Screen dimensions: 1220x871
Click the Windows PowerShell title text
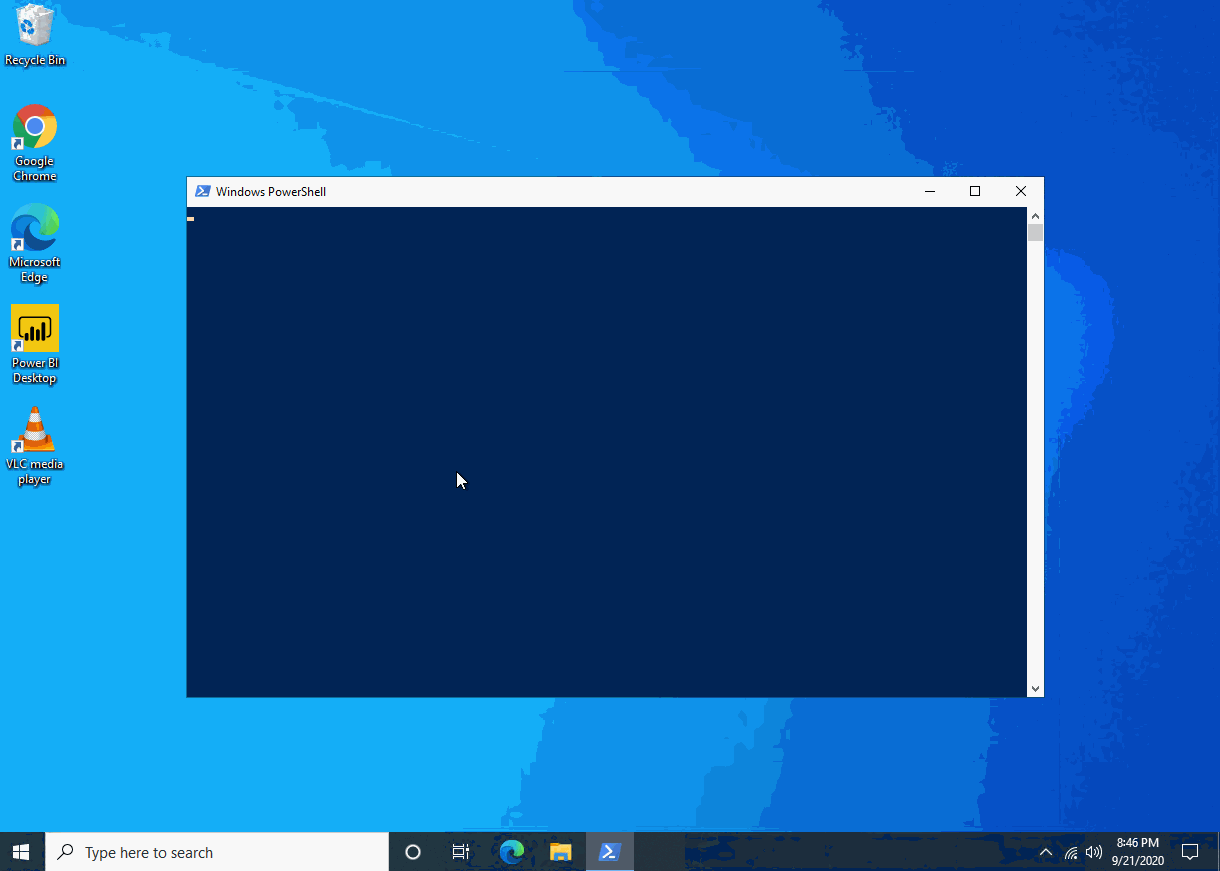271,192
